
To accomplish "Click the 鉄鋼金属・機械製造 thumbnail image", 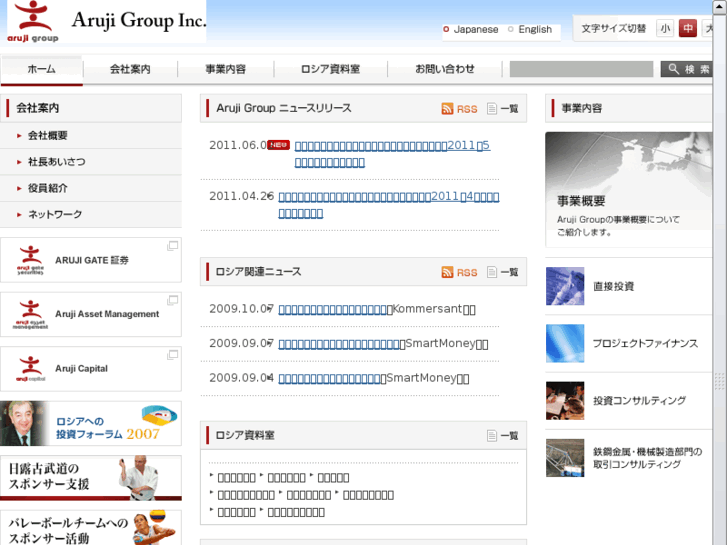I will (x=565, y=458).
